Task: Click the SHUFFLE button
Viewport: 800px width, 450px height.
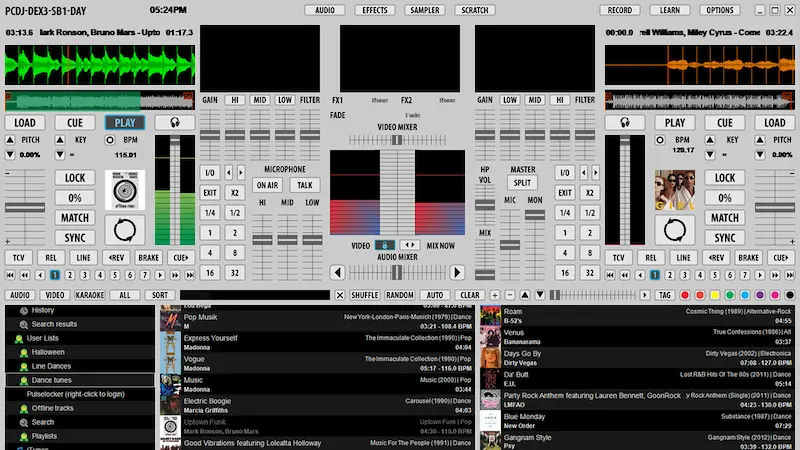Action: [365, 295]
